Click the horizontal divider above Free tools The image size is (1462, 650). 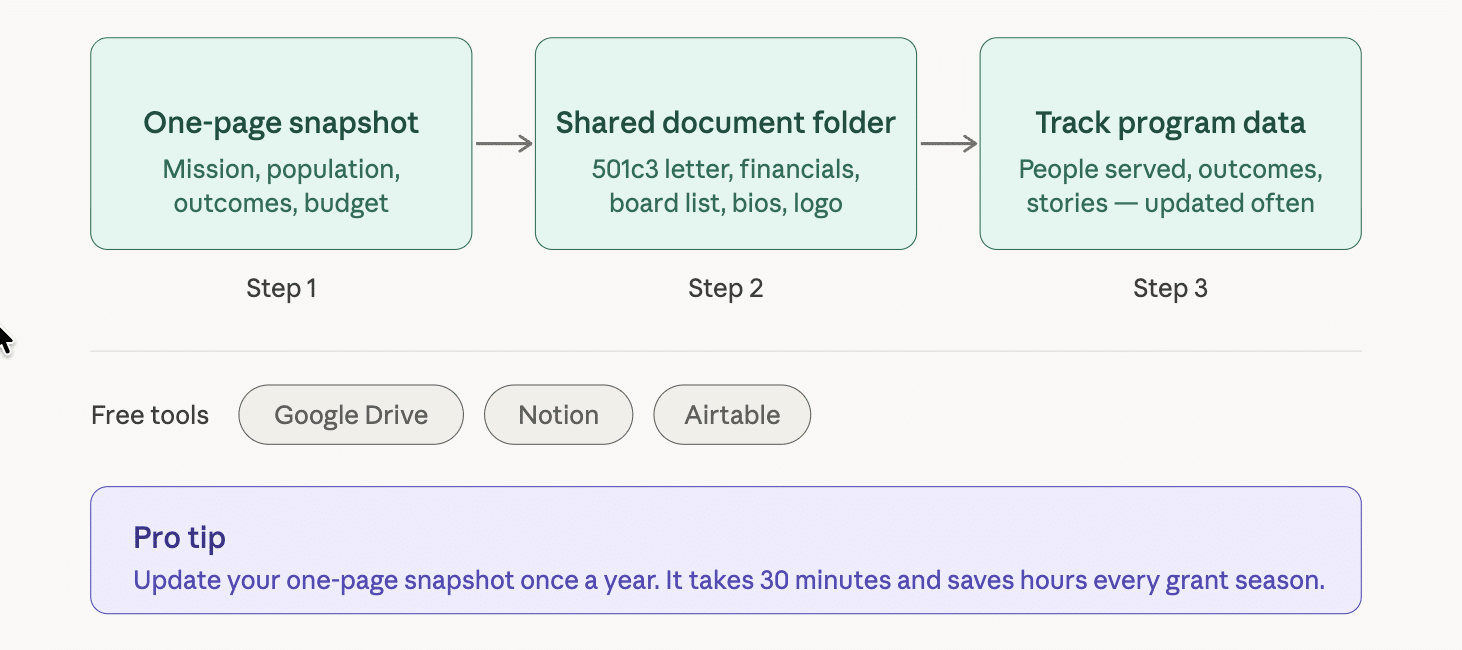click(x=726, y=352)
